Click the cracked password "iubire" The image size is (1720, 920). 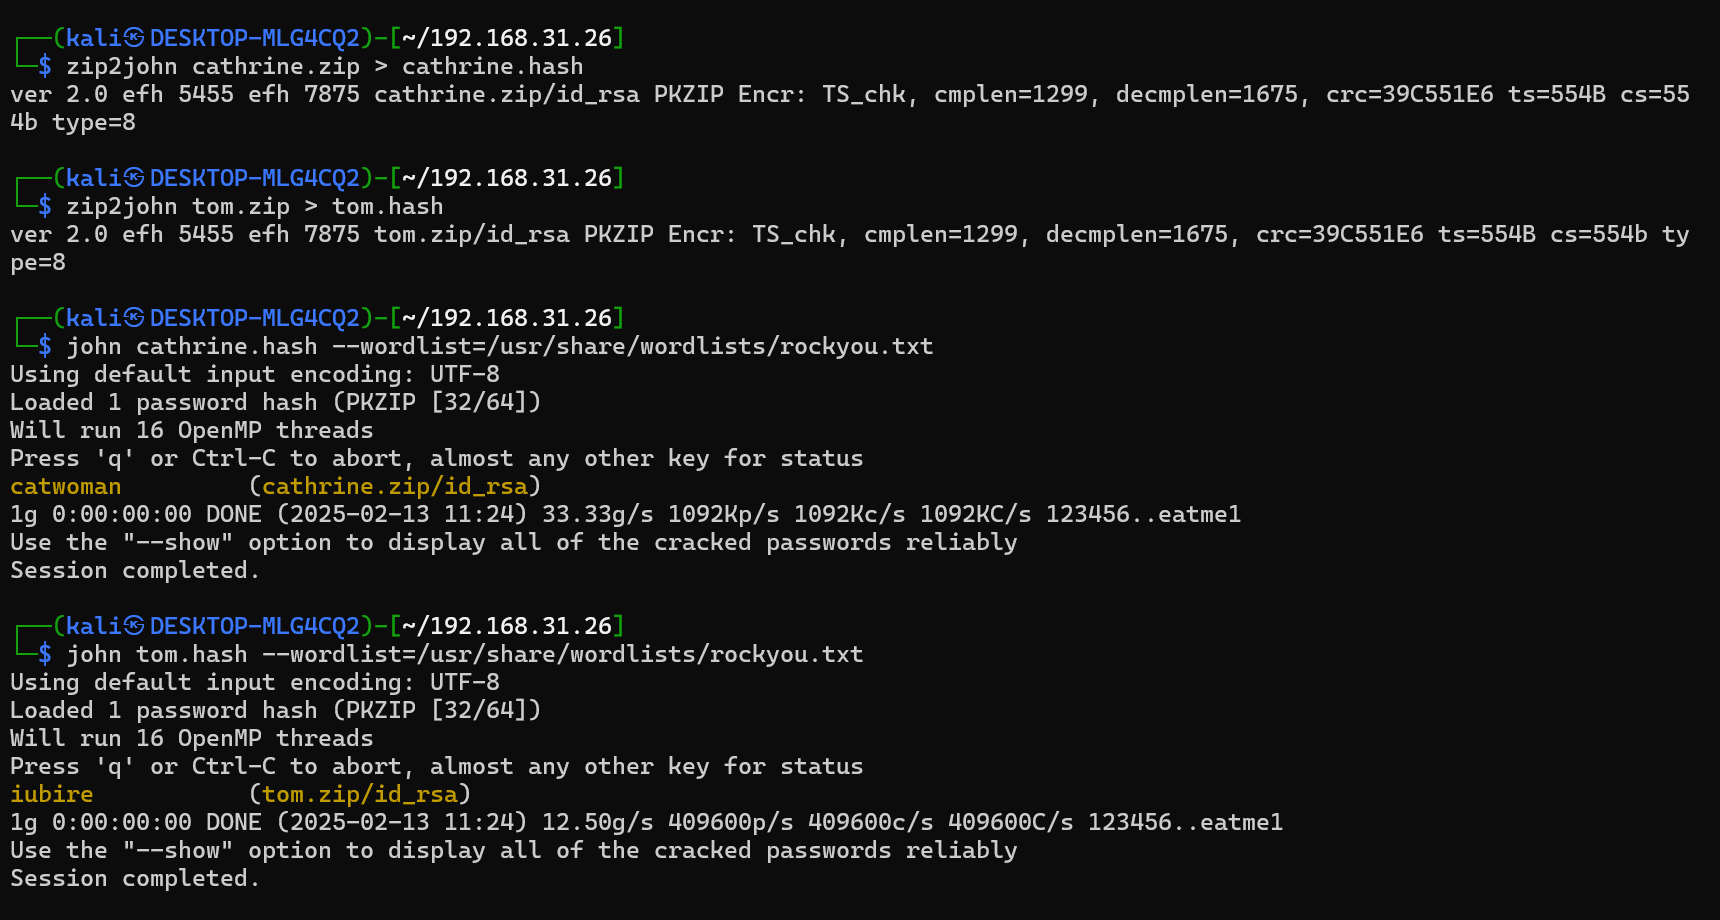coord(52,794)
